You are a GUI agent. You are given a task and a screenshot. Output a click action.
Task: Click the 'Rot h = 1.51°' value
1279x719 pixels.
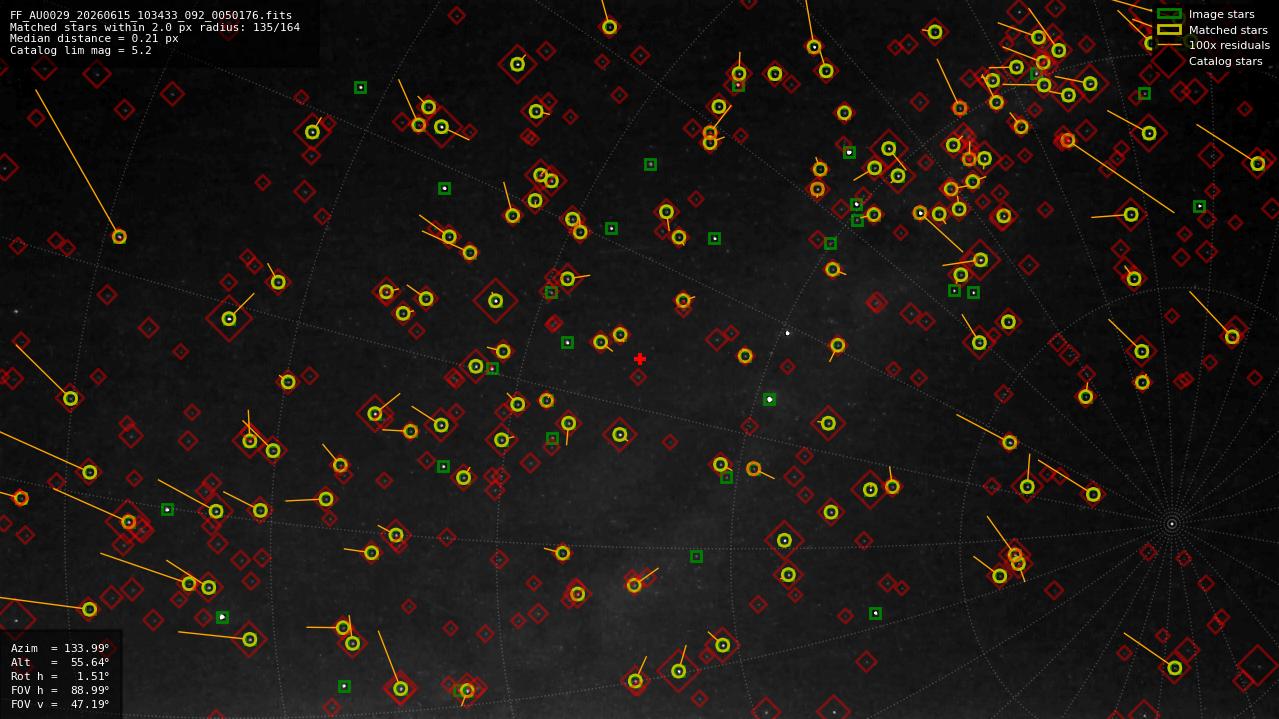coord(60,676)
